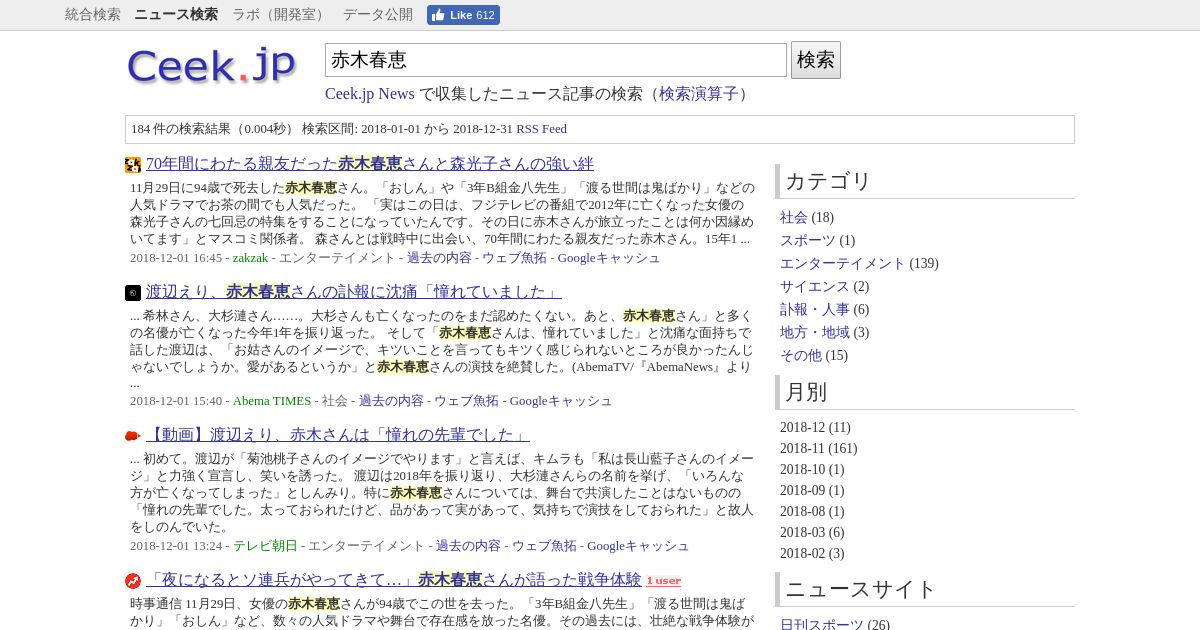Screen dimensions: 1200x630
Task: Filter by the 日刊スポーツ news site
Action: [x=822, y=625]
